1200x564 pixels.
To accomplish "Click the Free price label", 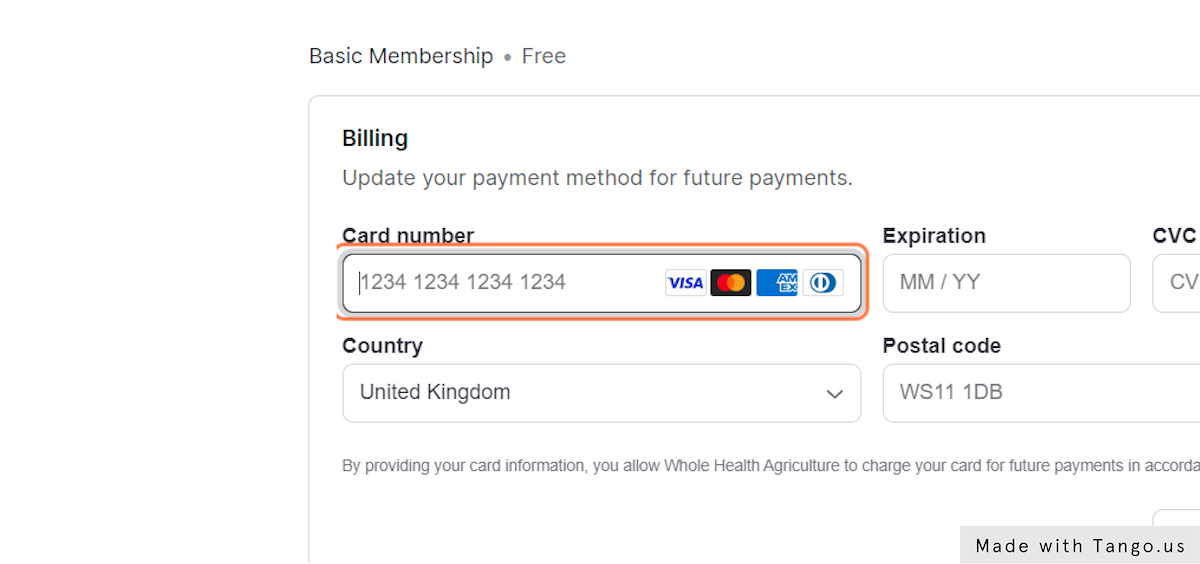I will [x=544, y=56].
